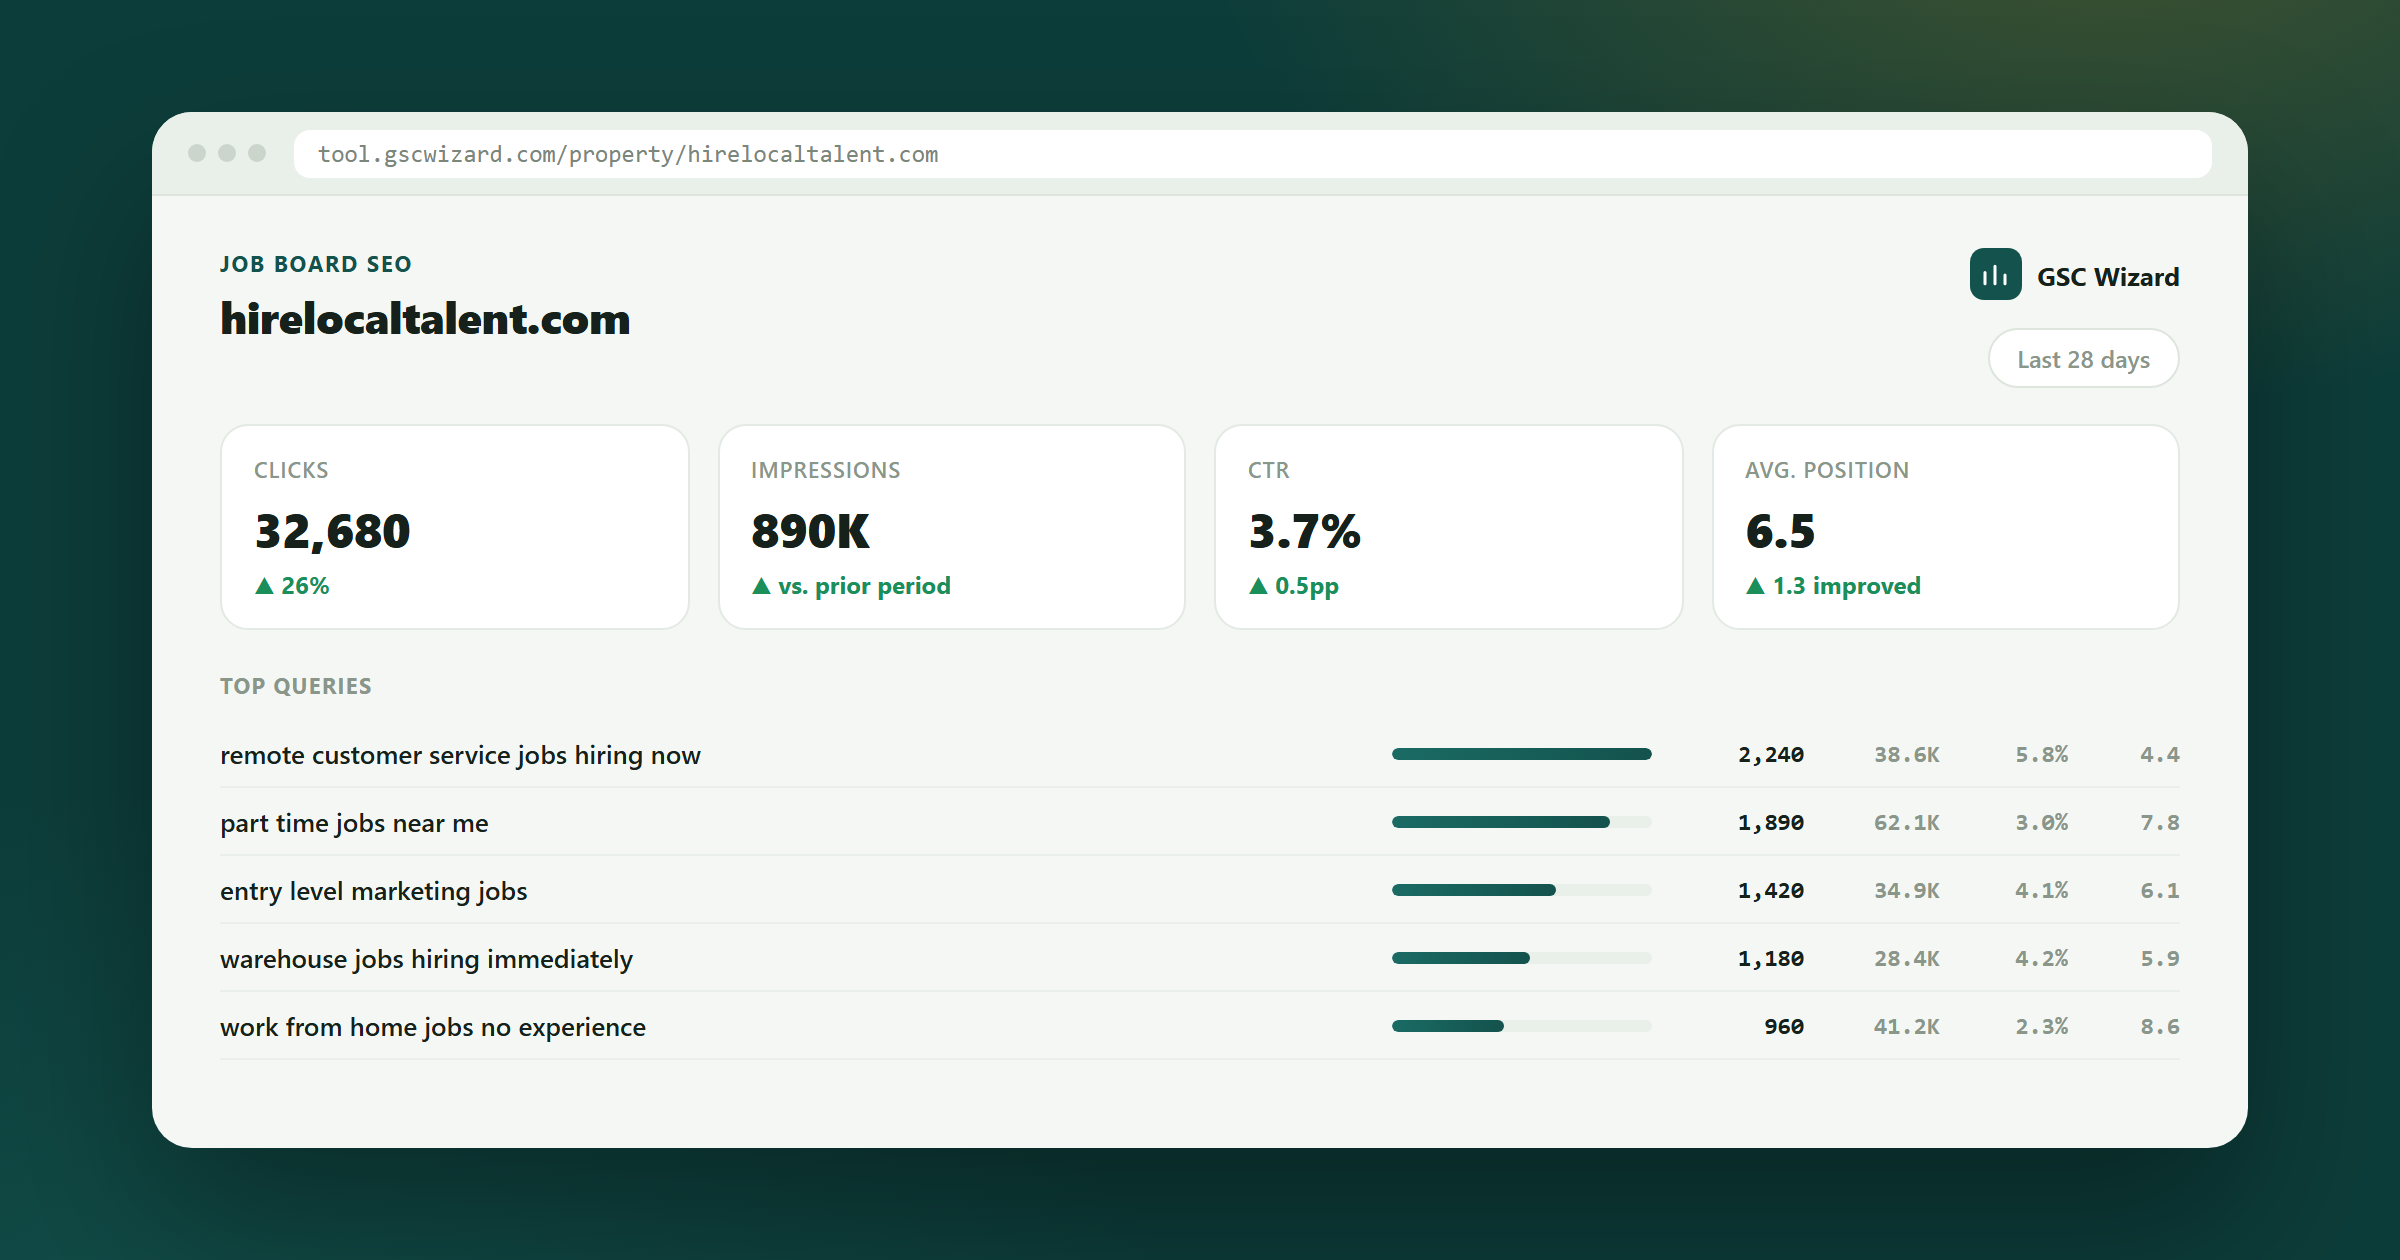Click the up triangle before vs. prior period

pyautogui.click(x=761, y=586)
